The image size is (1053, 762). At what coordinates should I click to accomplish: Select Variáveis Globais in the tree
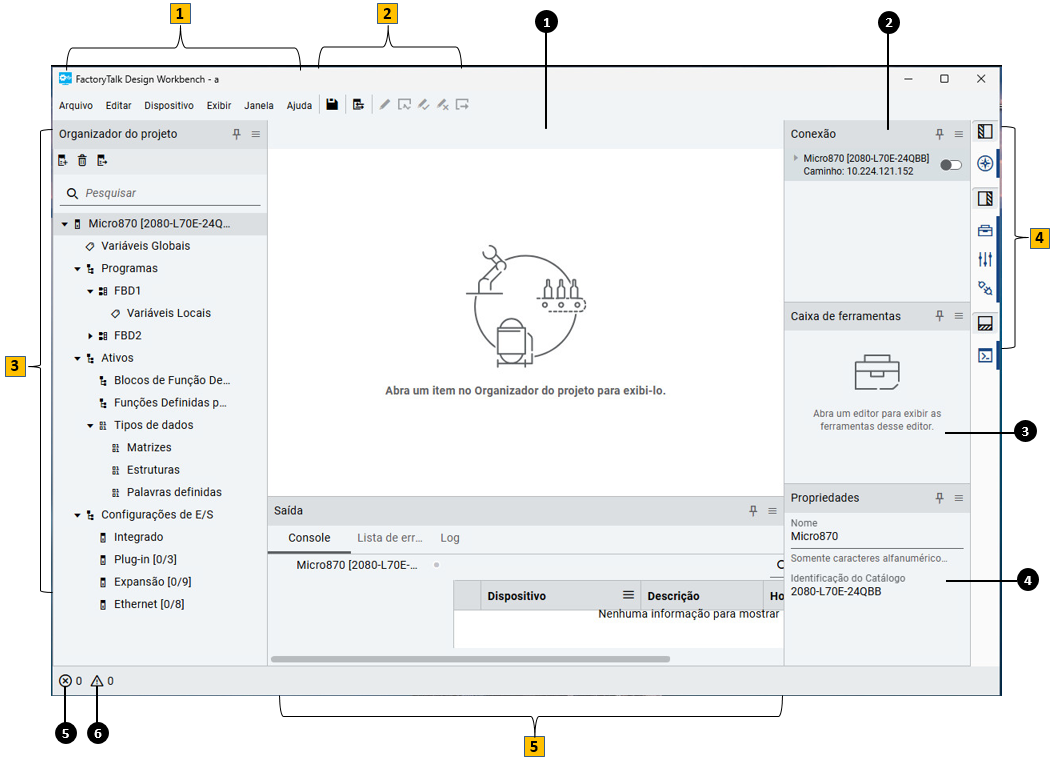click(146, 246)
